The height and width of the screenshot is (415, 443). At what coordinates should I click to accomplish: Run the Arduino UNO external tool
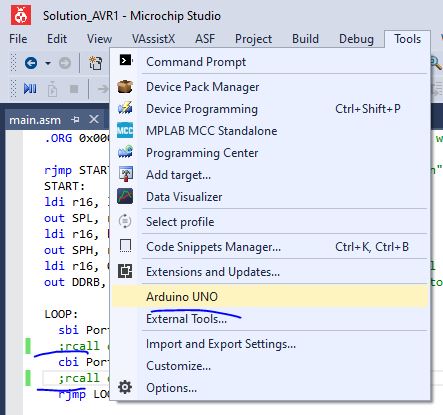(x=270, y=296)
